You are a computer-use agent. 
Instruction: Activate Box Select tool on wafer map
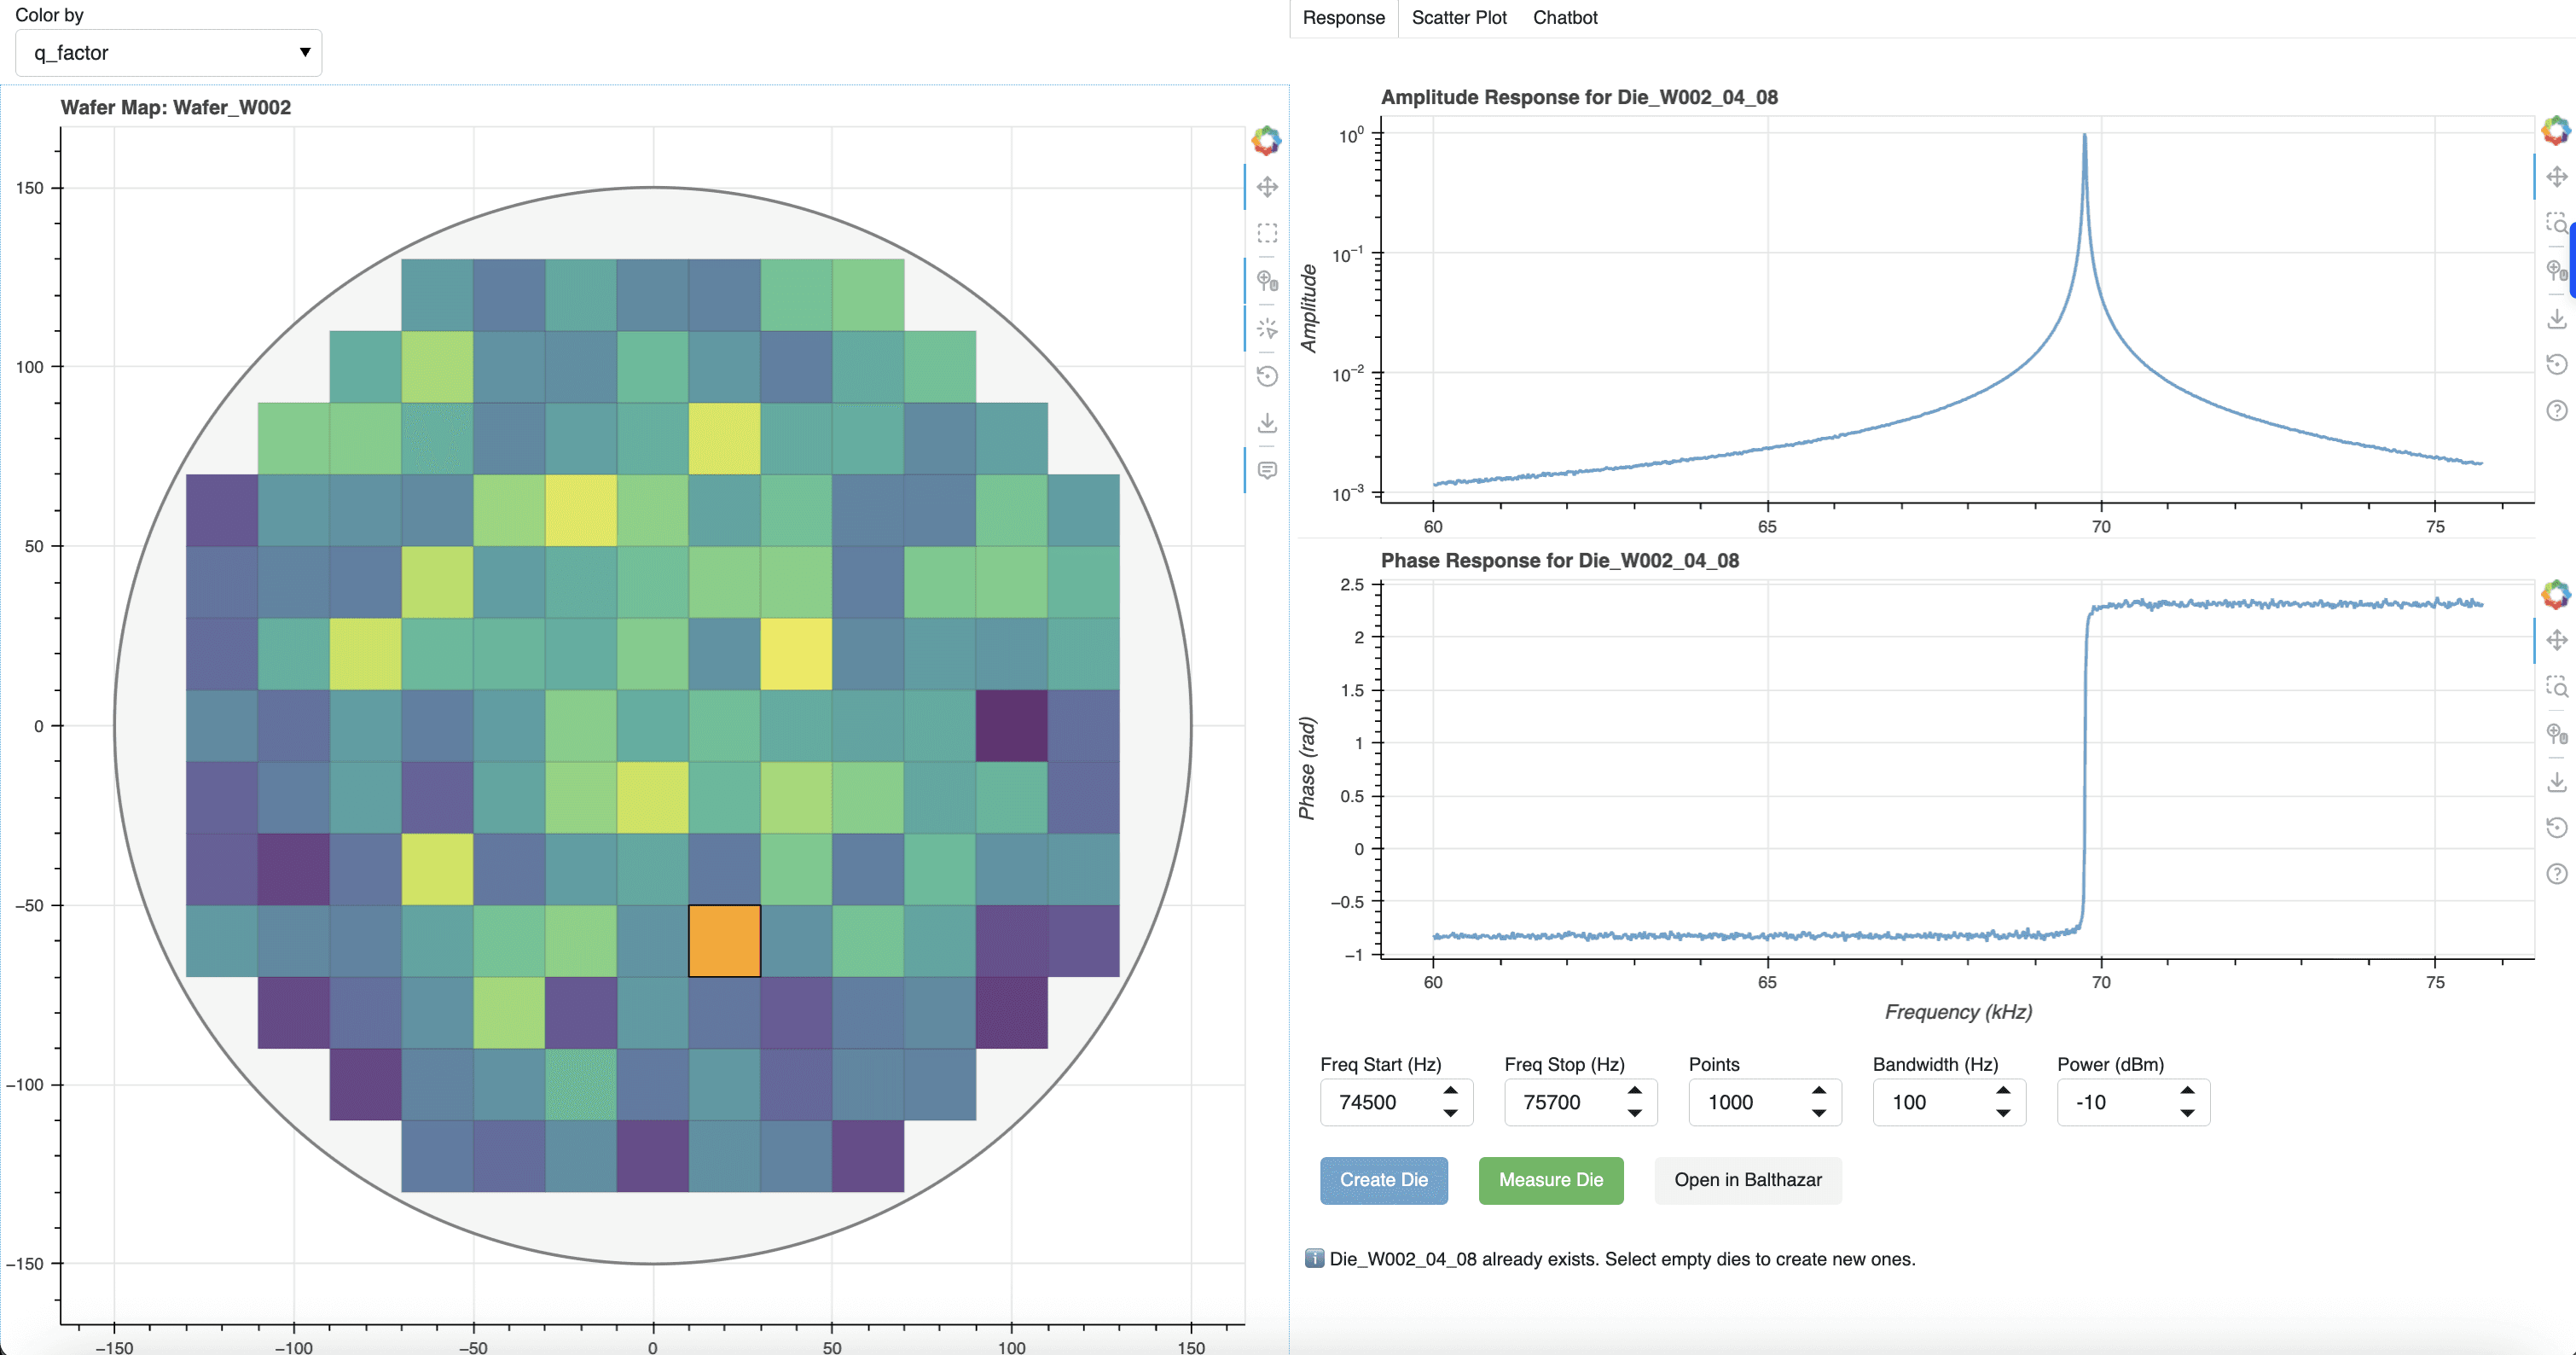coord(1267,233)
